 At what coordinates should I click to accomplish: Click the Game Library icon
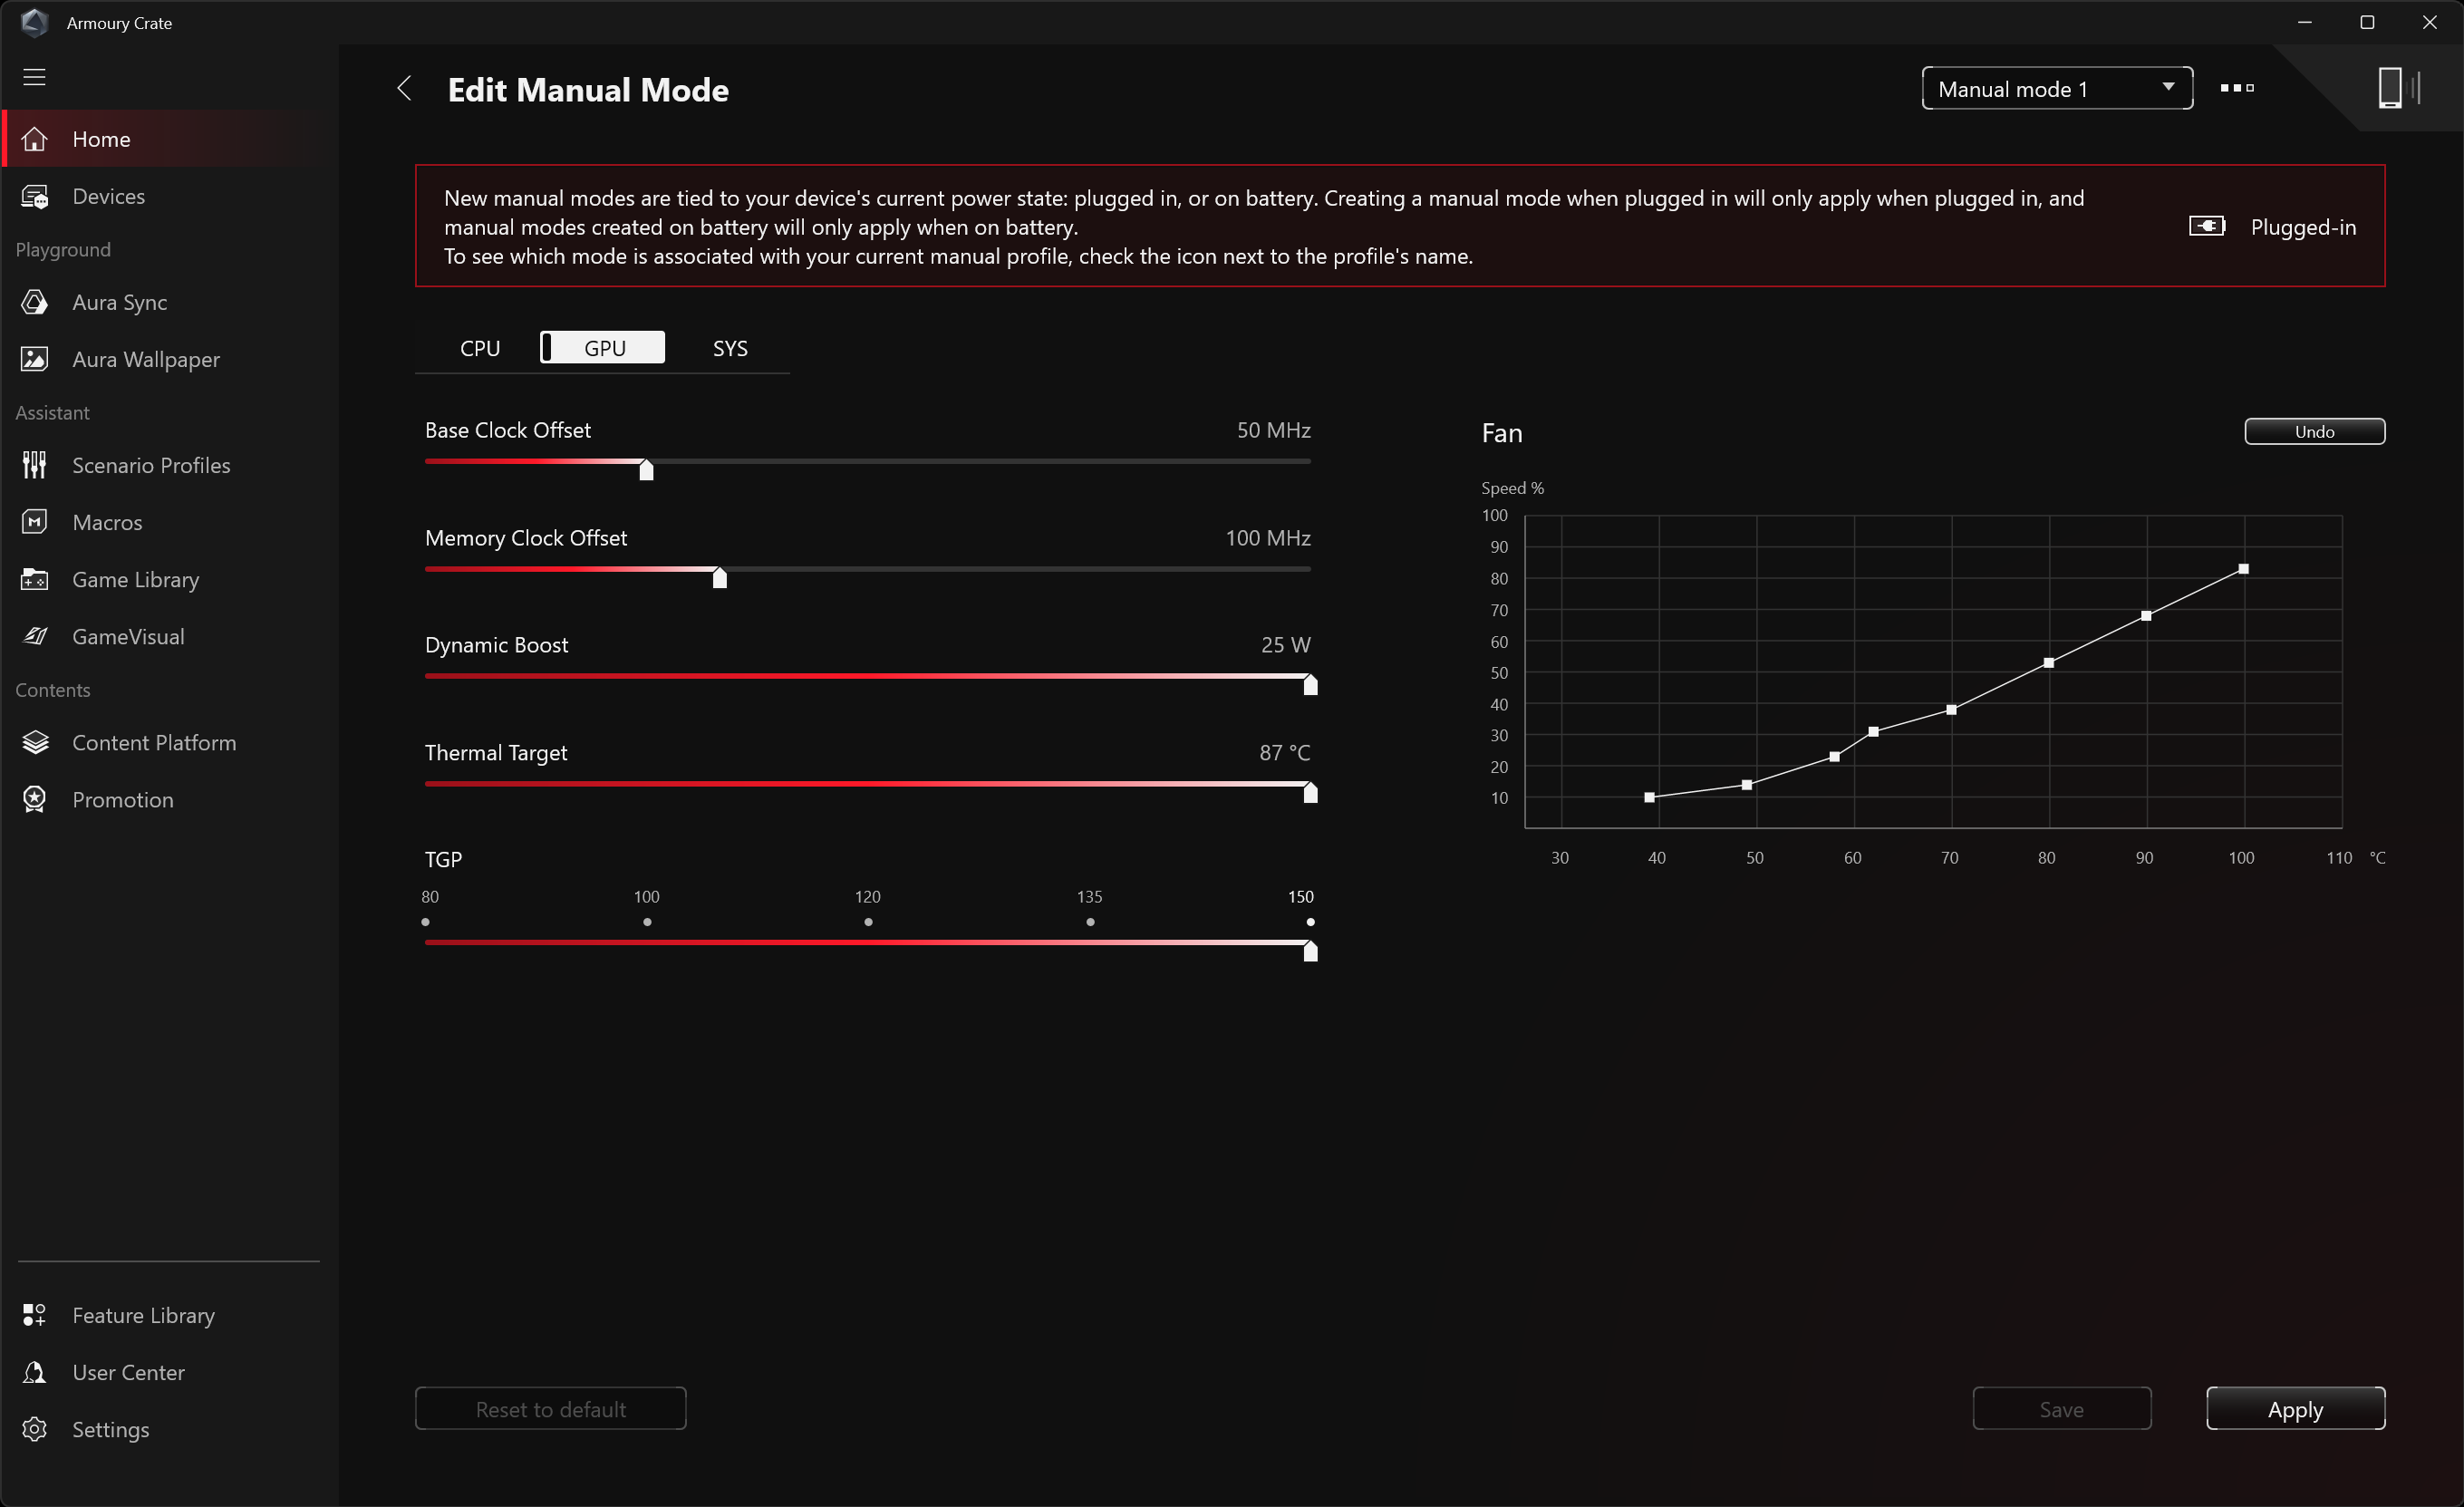coord(35,579)
